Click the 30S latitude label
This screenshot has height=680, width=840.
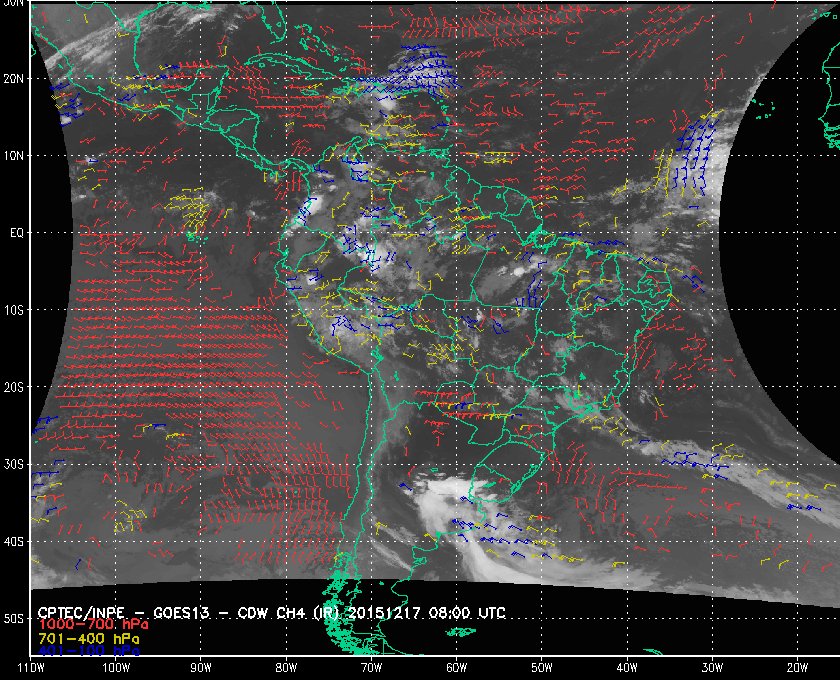(13, 465)
